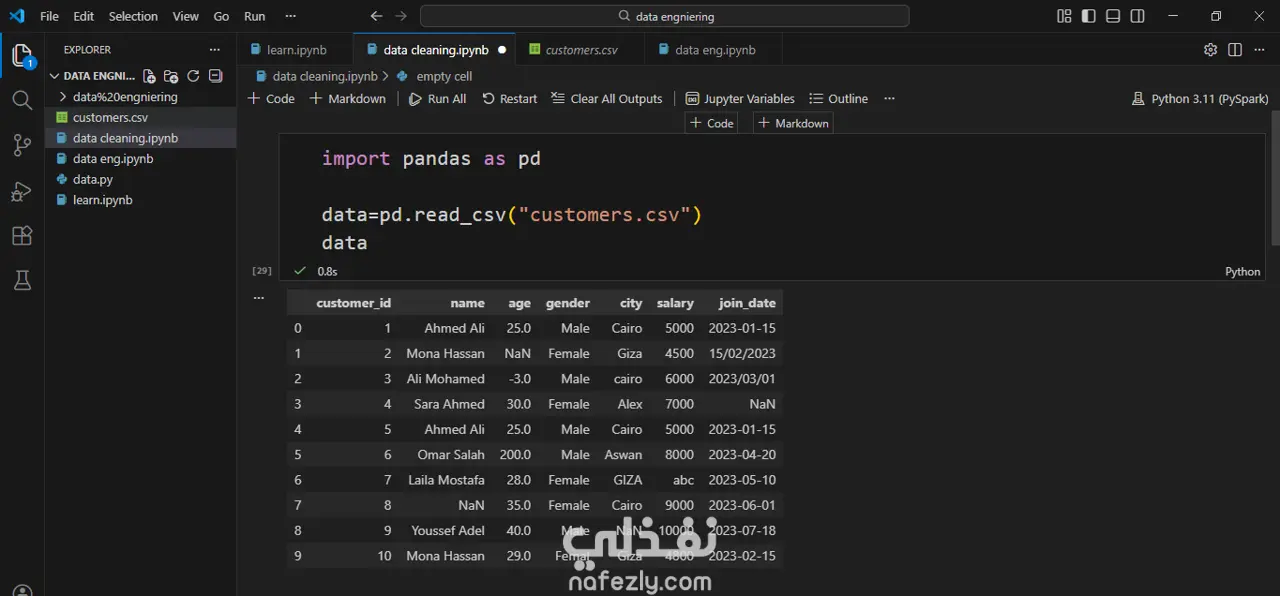This screenshot has width=1280, height=596.
Task: Go back using the navigation arrow
Action: coord(376,16)
